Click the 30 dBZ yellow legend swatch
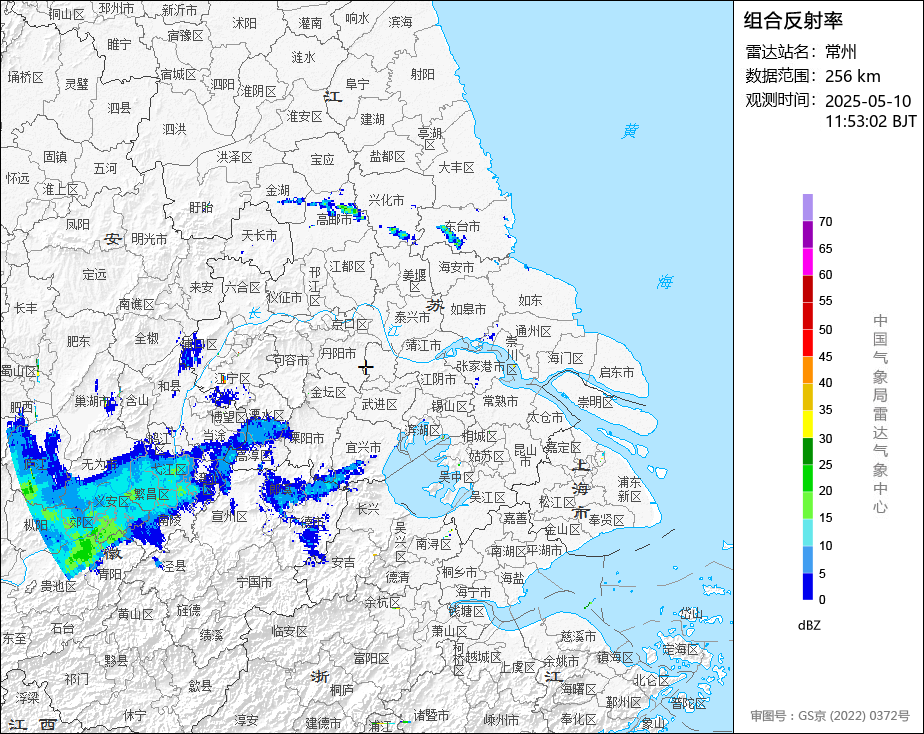 coord(807,424)
